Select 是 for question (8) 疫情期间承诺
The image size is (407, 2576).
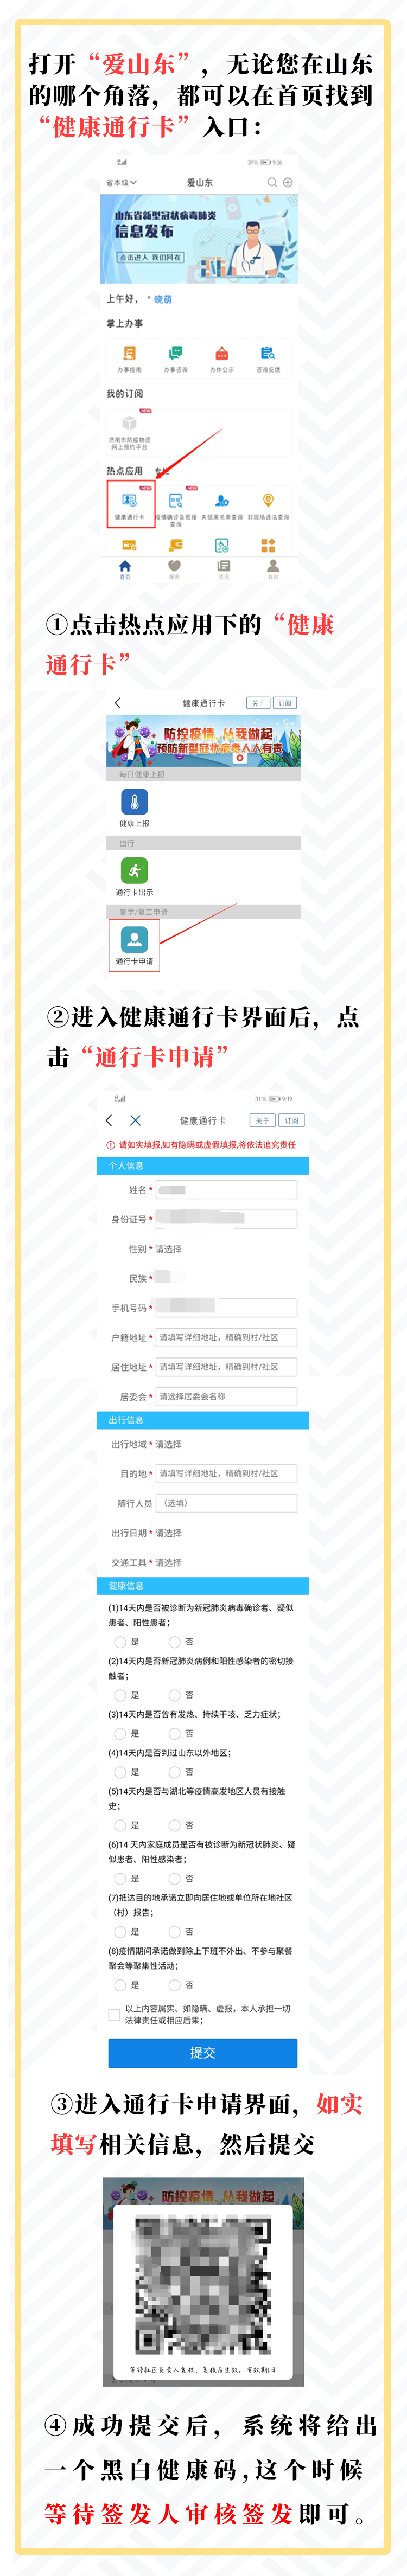120,1985
